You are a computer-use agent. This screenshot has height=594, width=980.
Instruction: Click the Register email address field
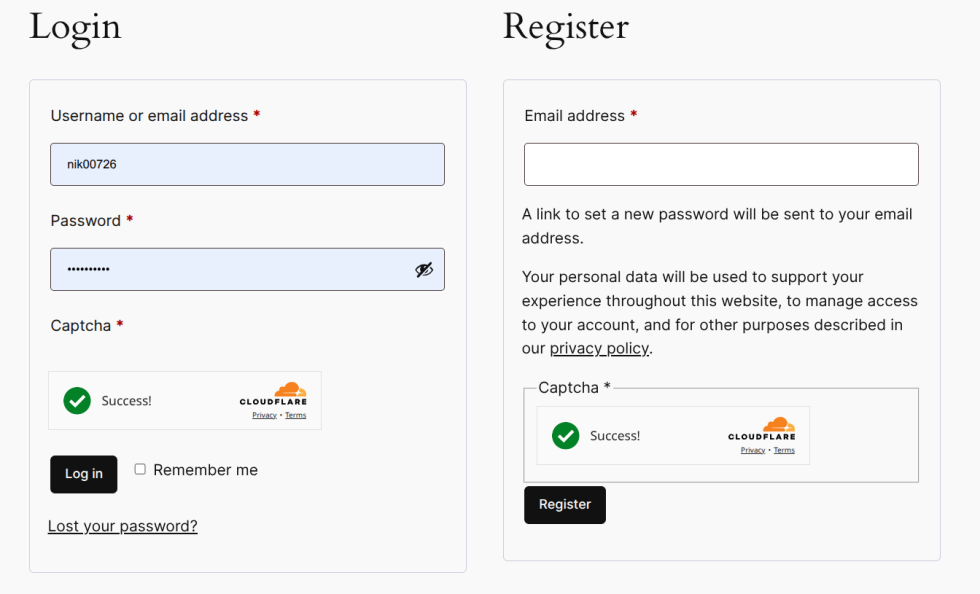(721, 164)
